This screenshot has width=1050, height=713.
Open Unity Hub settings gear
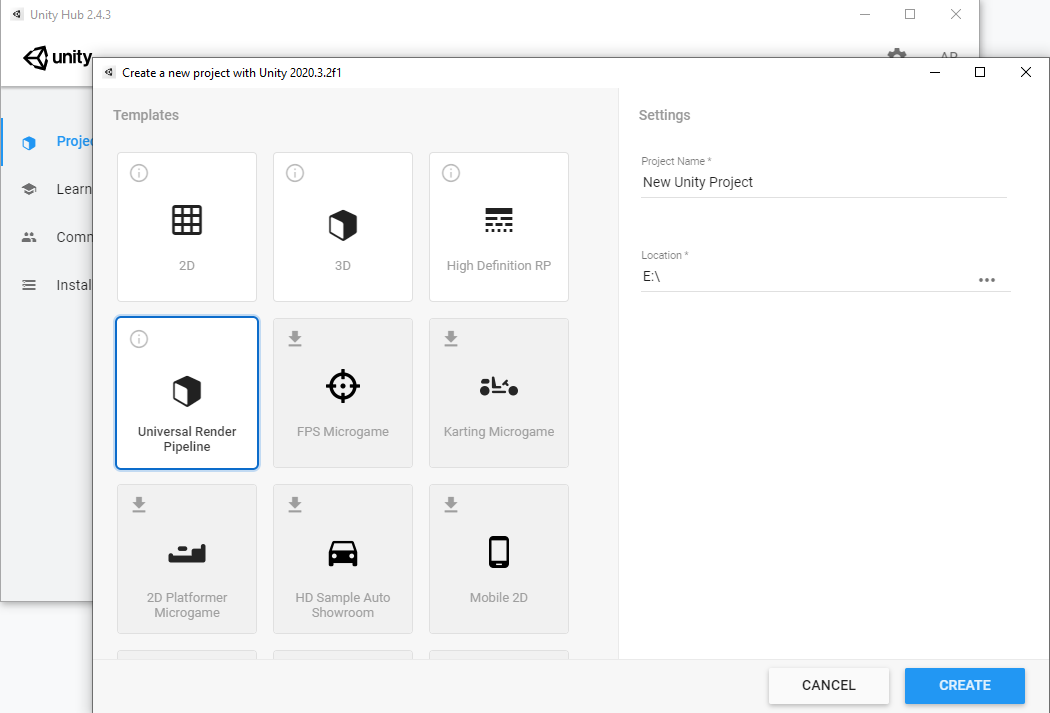click(897, 53)
